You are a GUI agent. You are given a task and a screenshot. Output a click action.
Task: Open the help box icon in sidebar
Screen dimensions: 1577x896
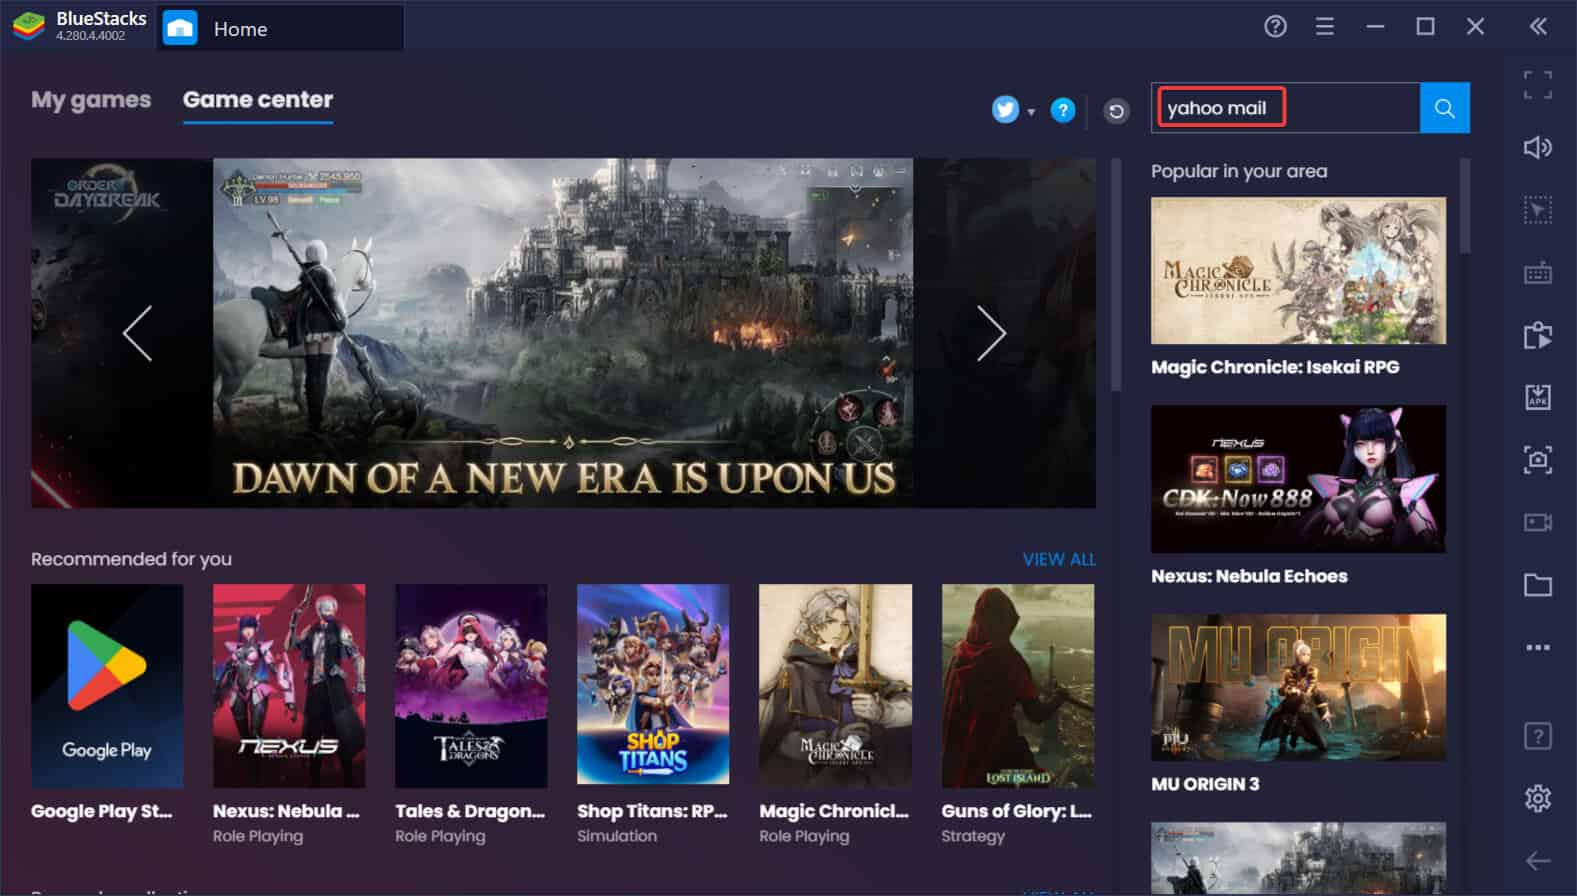(x=1538, y=737)
